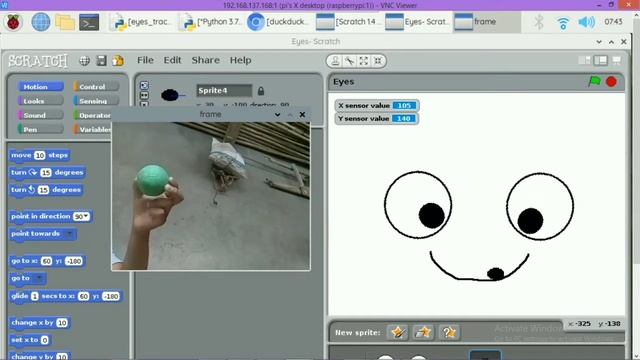
Task: Launch web browser globe icon in taskbar
Action: coord(41,22)
